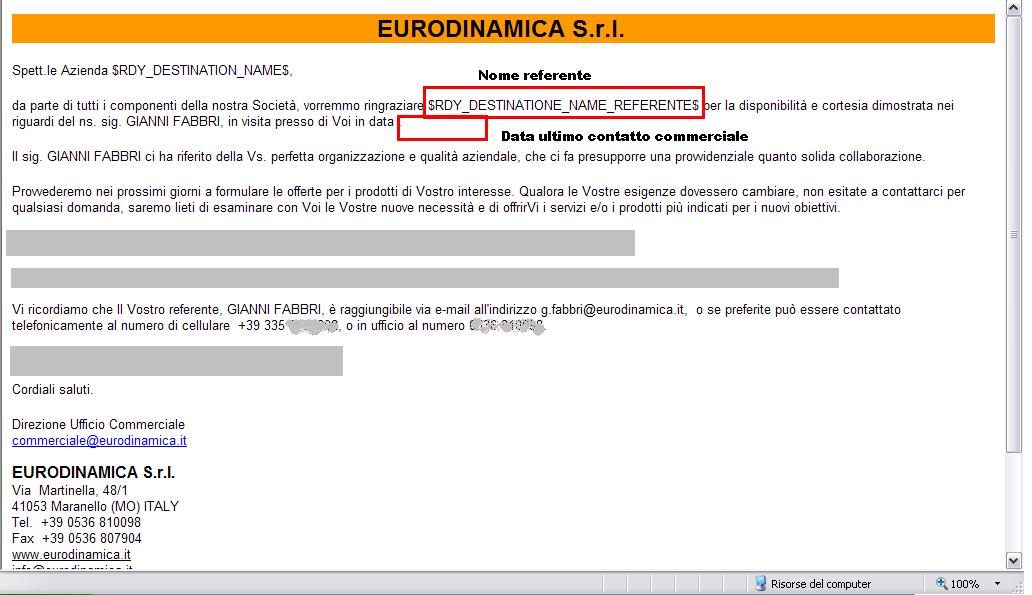This screenshot has width=1032, height=595.
Task: Click the bold EURODINAMICA S.r.l. signature name
Action: click(x=93, y=473)
